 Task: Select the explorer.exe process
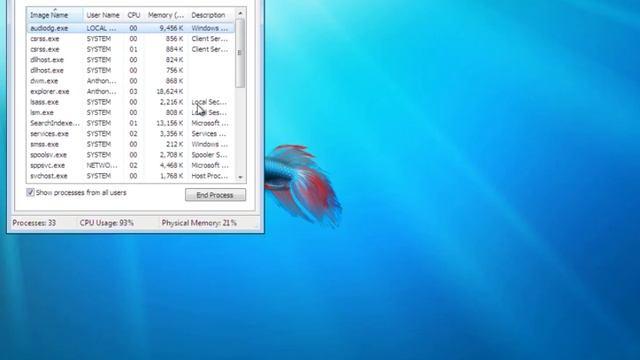point(131,92)
